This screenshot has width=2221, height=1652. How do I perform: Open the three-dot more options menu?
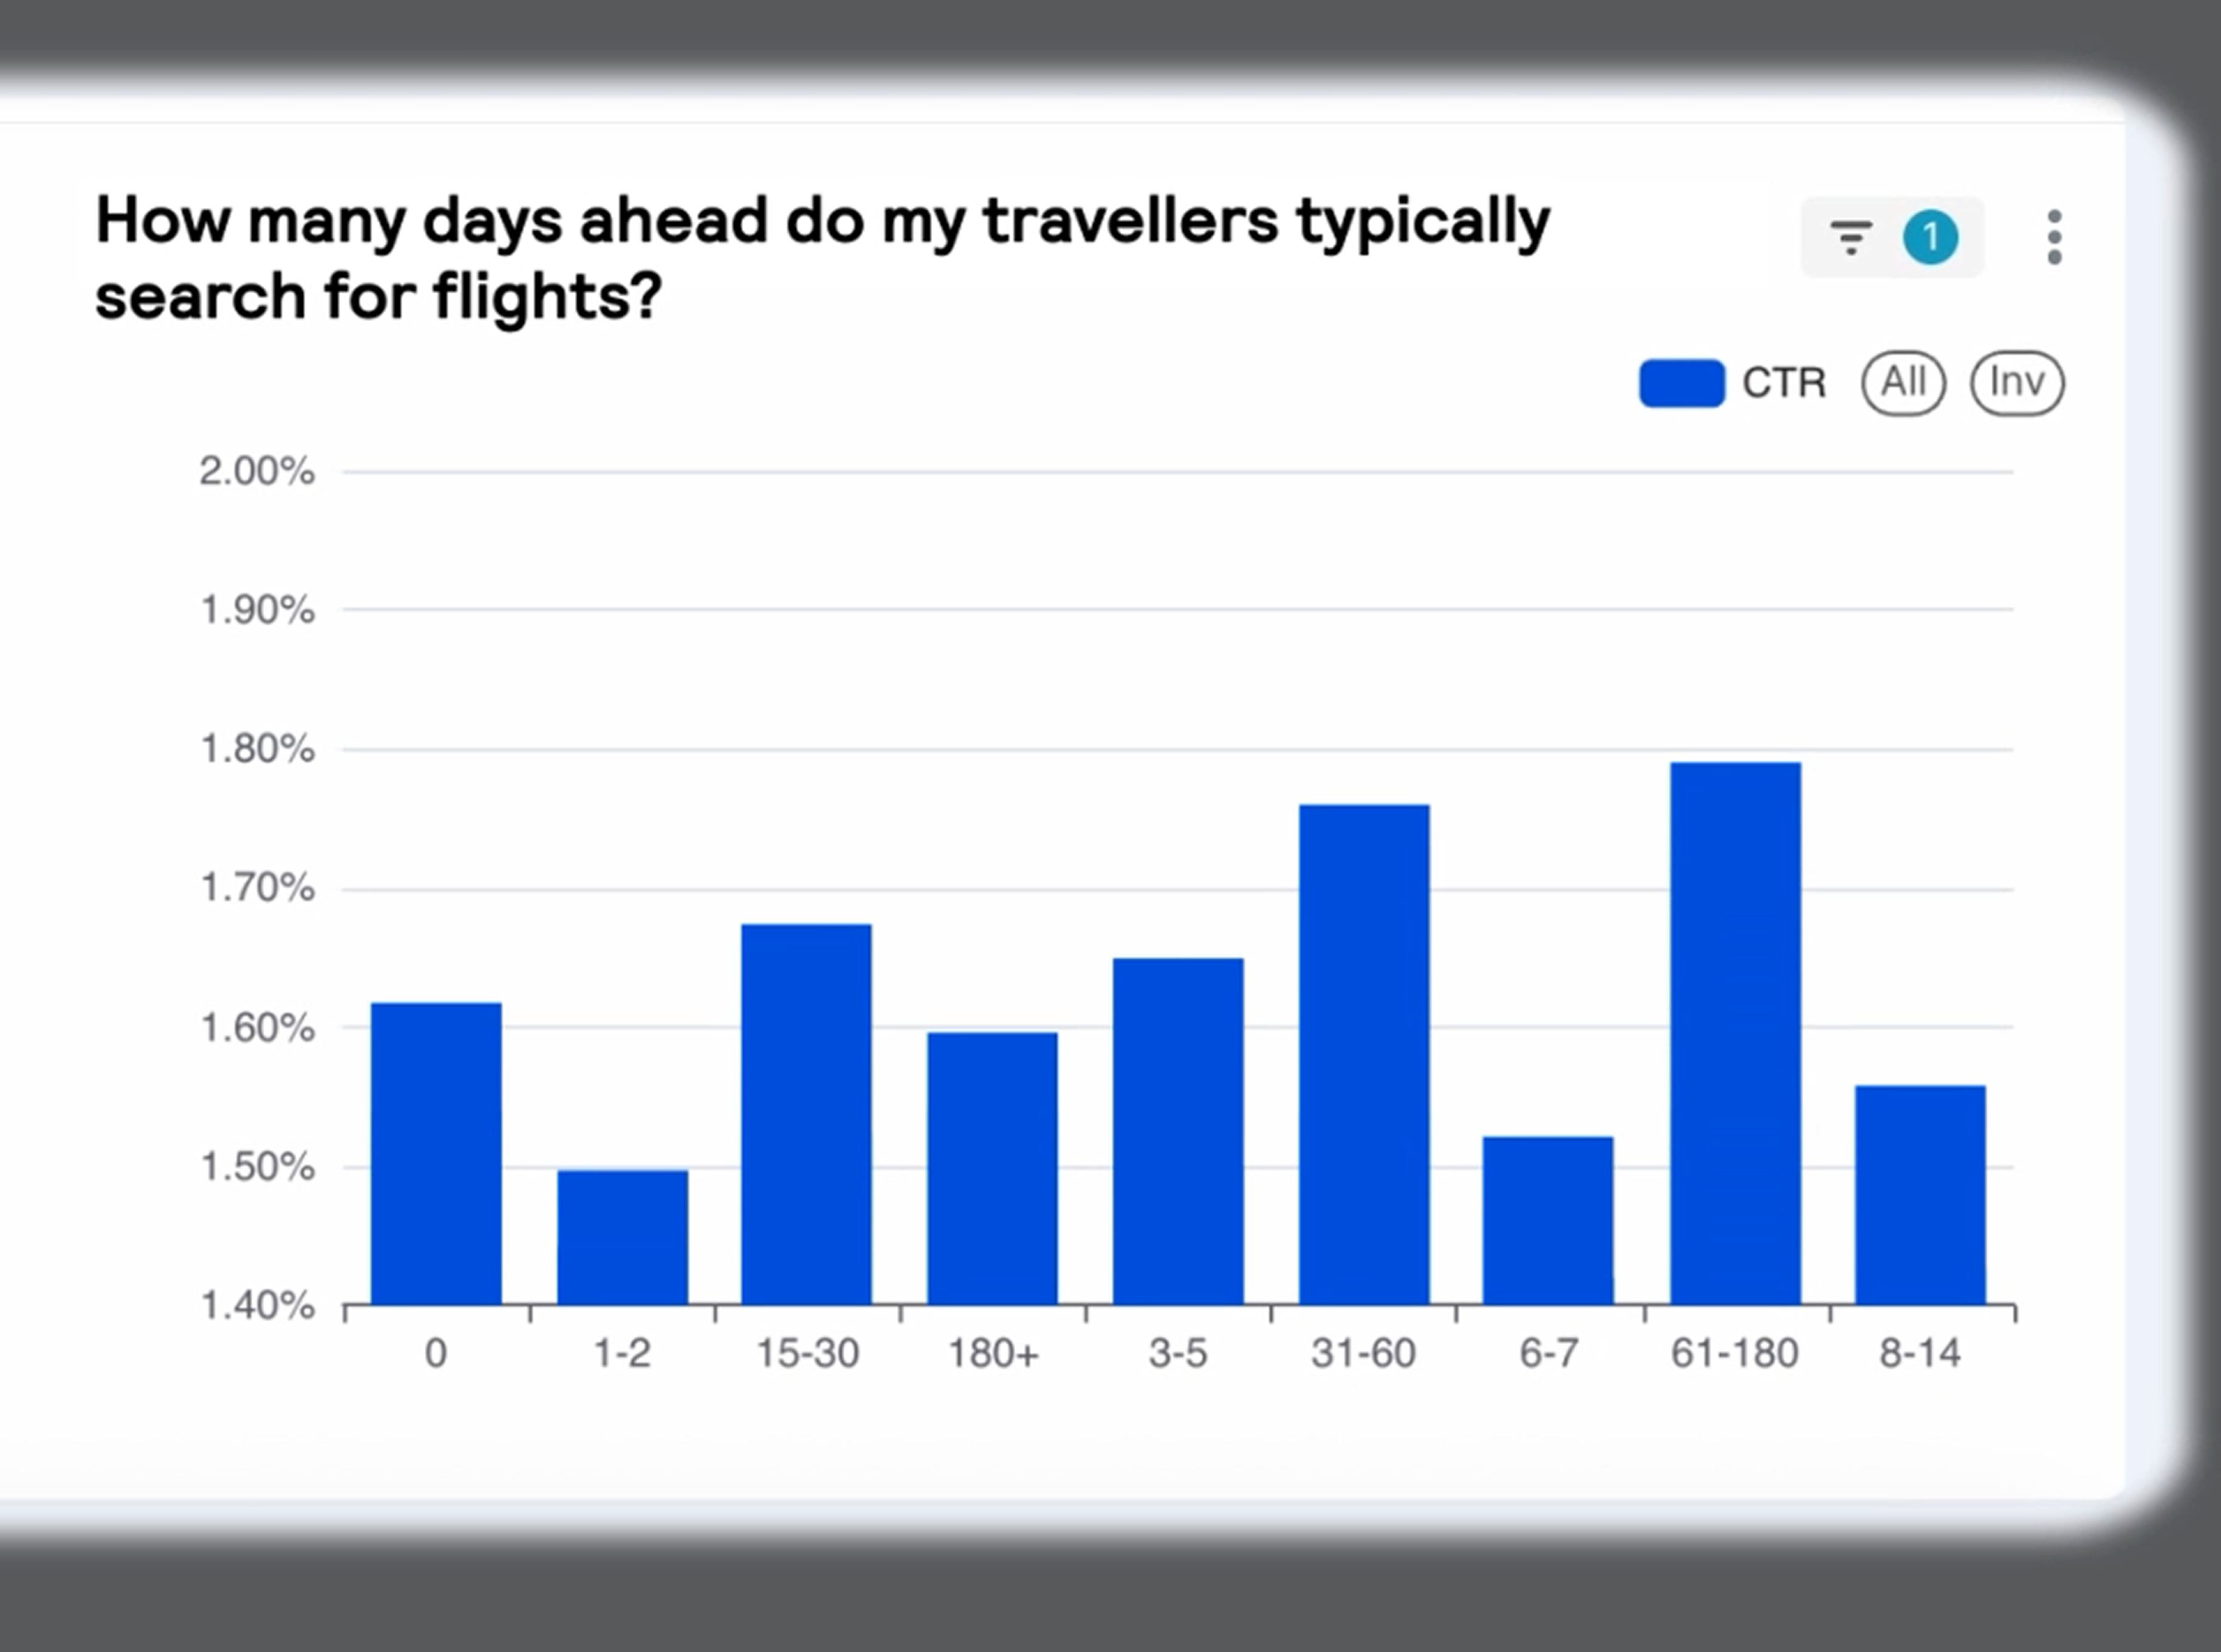[2054, 238]
